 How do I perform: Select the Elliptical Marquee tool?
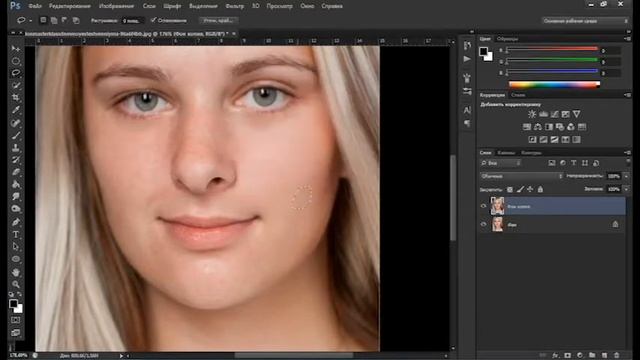(16, 61)
